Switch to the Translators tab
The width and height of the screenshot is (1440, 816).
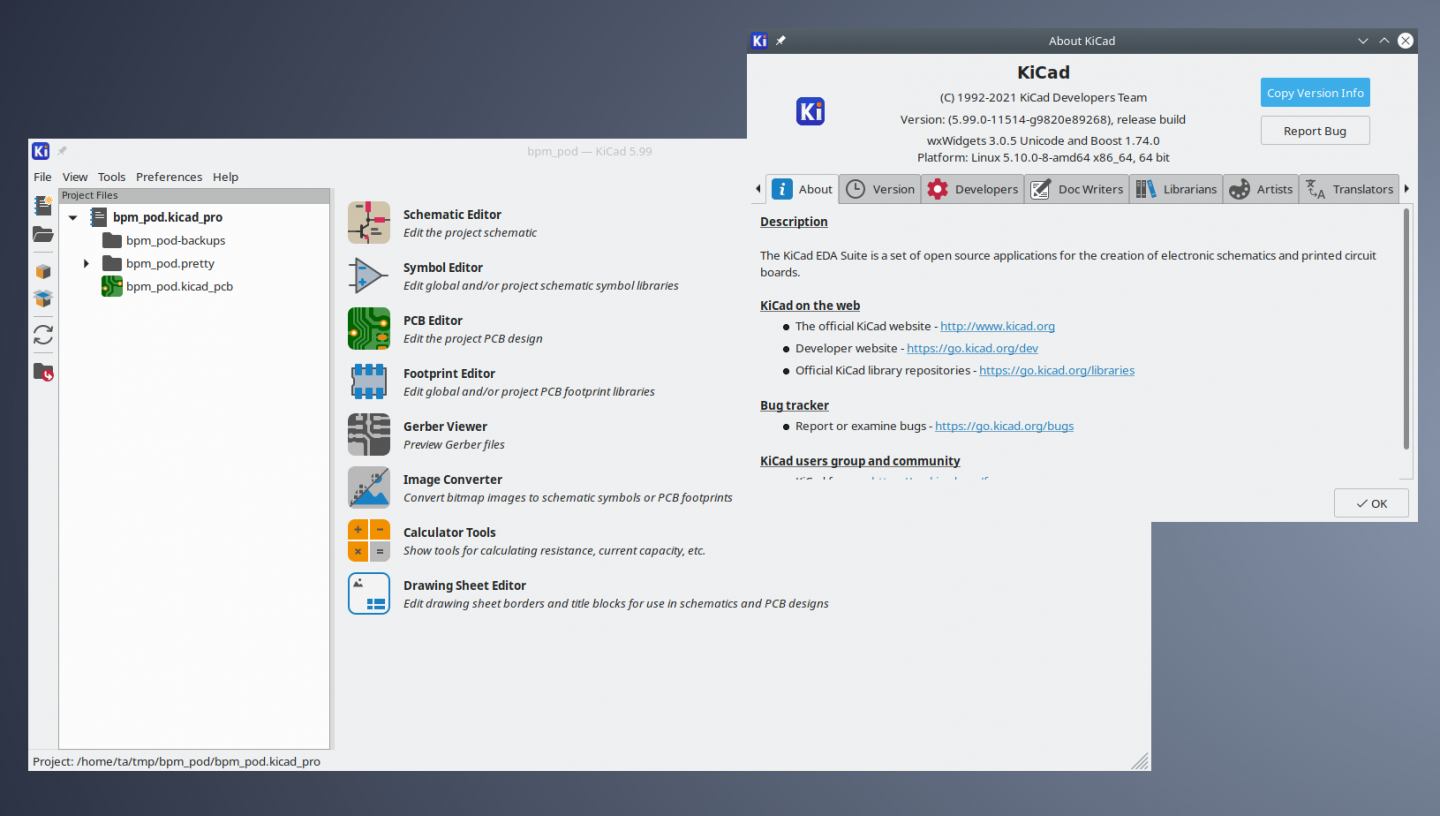coord(1349,189)
